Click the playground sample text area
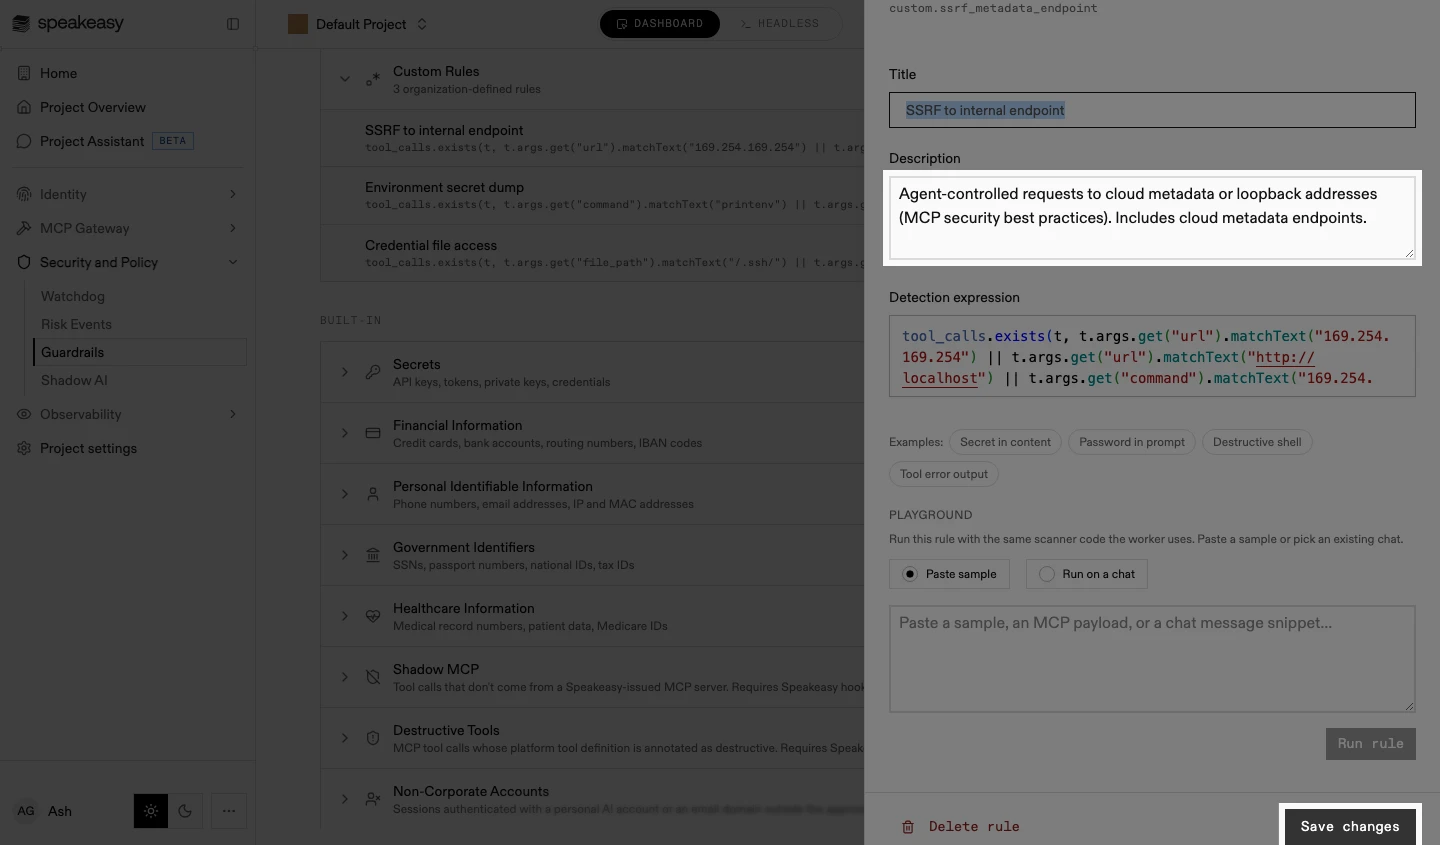The image size is (1440, 845). (1152, 659)
